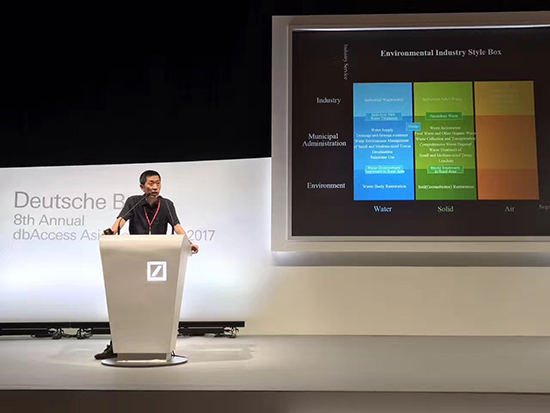Click the Deutsche Bank logo on podium
550x413 pixels.
pyautogui.click(x=156, y=271)
